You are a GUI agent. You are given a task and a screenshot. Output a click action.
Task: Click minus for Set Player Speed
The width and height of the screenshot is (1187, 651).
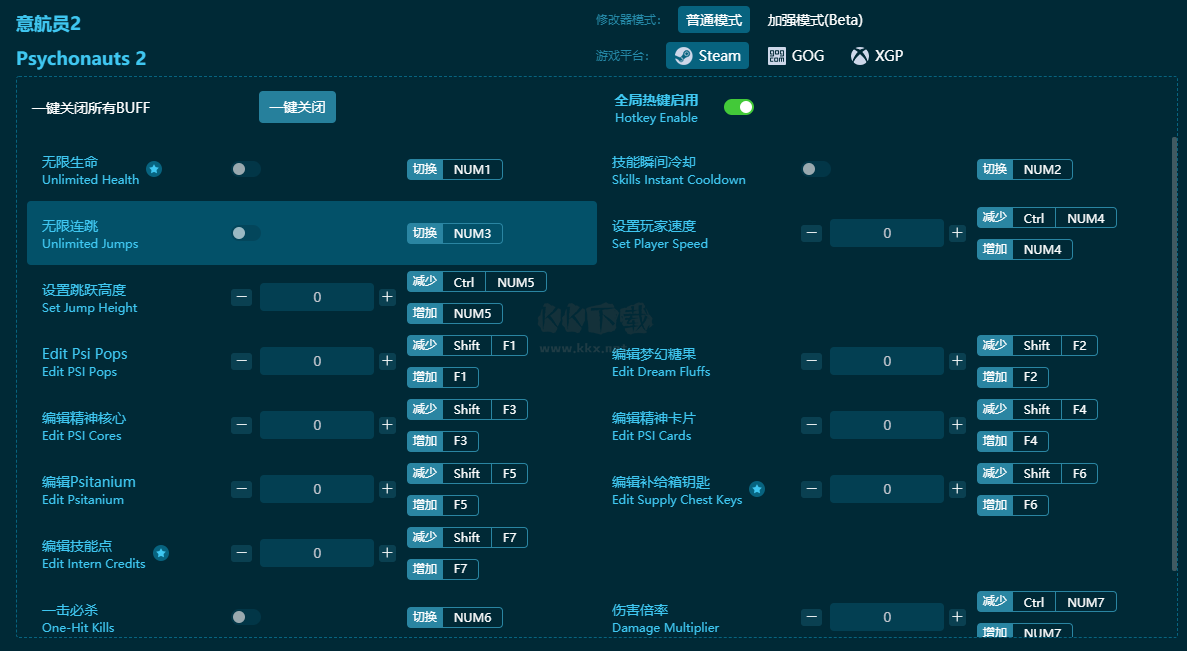(812, 233)
